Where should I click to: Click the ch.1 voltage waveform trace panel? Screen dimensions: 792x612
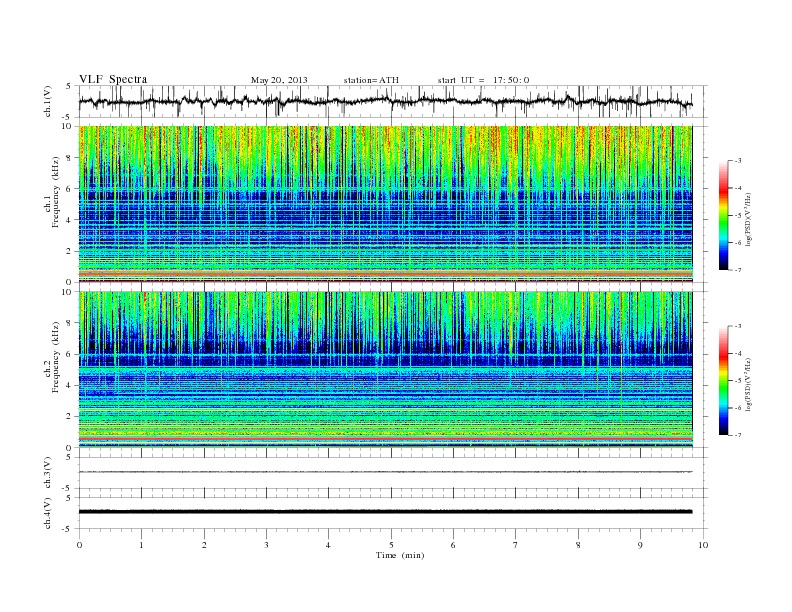(392, 101)
